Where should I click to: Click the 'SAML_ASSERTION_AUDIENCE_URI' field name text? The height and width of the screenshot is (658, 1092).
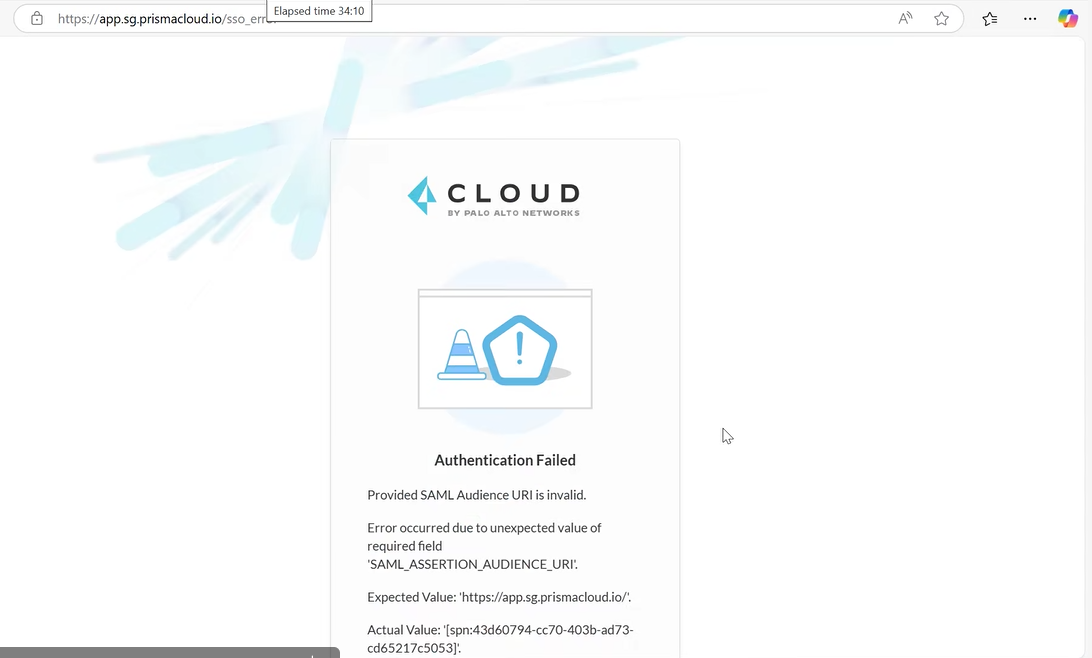click(x=473, y=565)
